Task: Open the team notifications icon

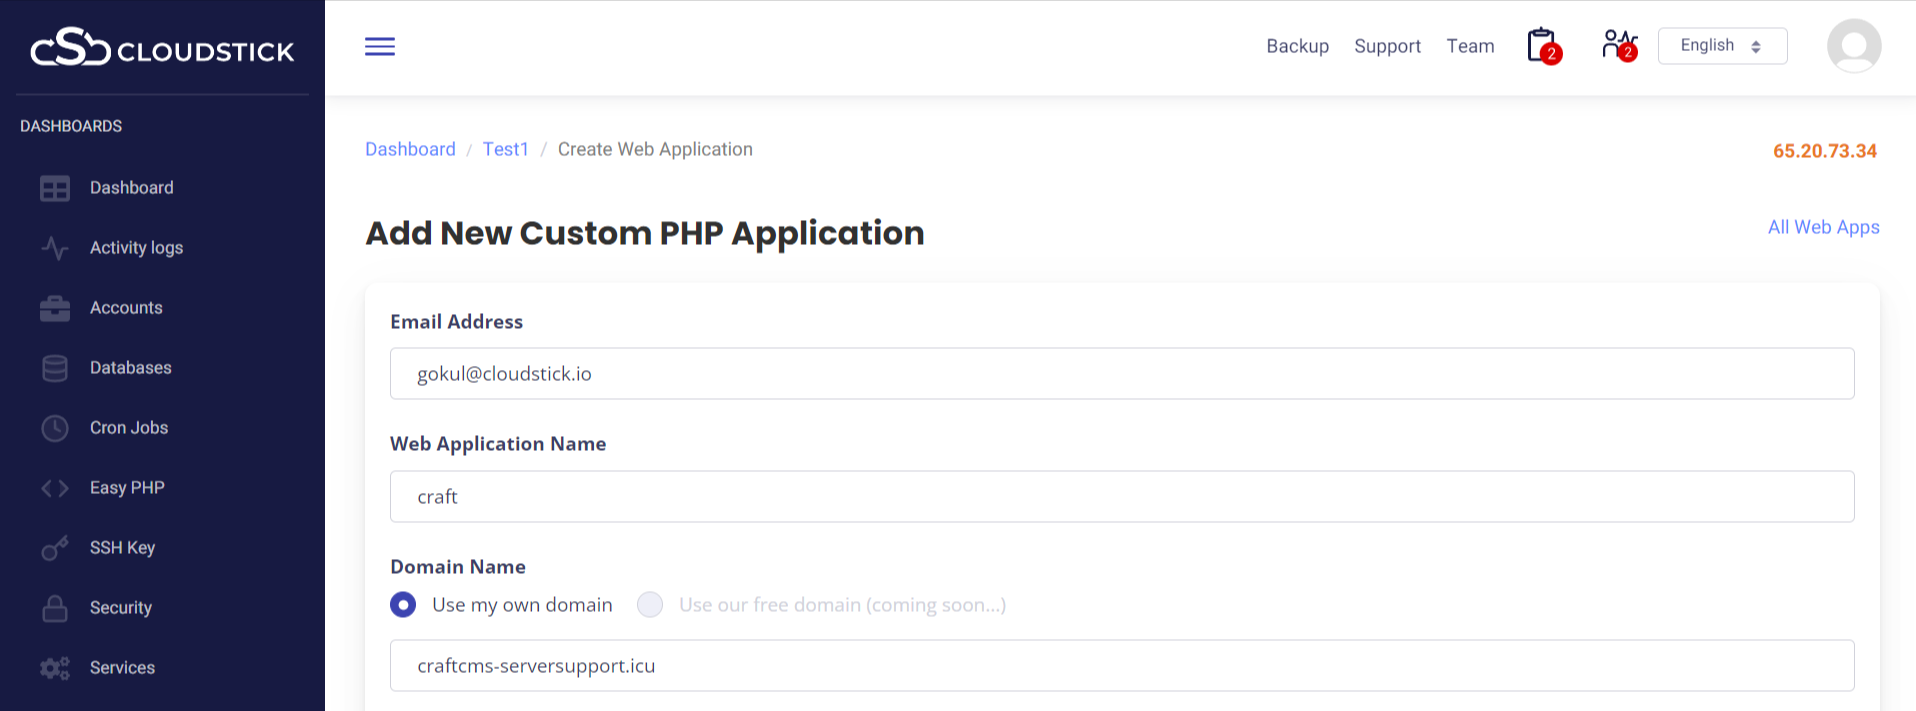Action: [1618, 46]
